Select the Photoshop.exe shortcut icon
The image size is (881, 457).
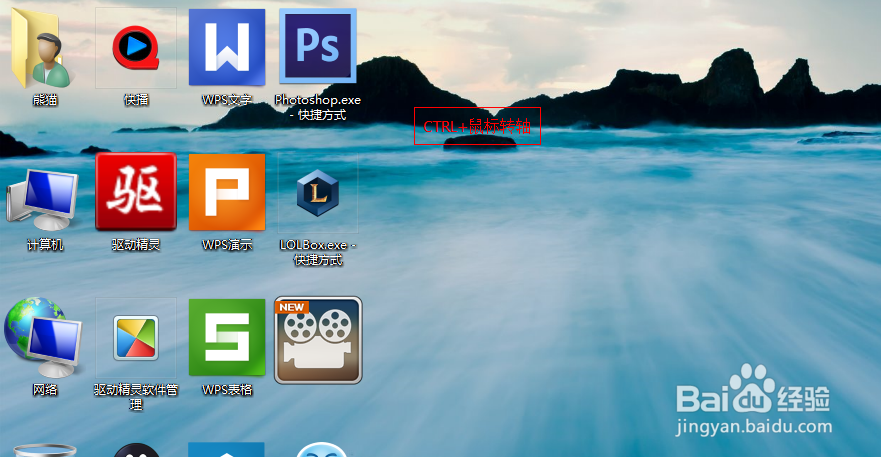(318, 46)
